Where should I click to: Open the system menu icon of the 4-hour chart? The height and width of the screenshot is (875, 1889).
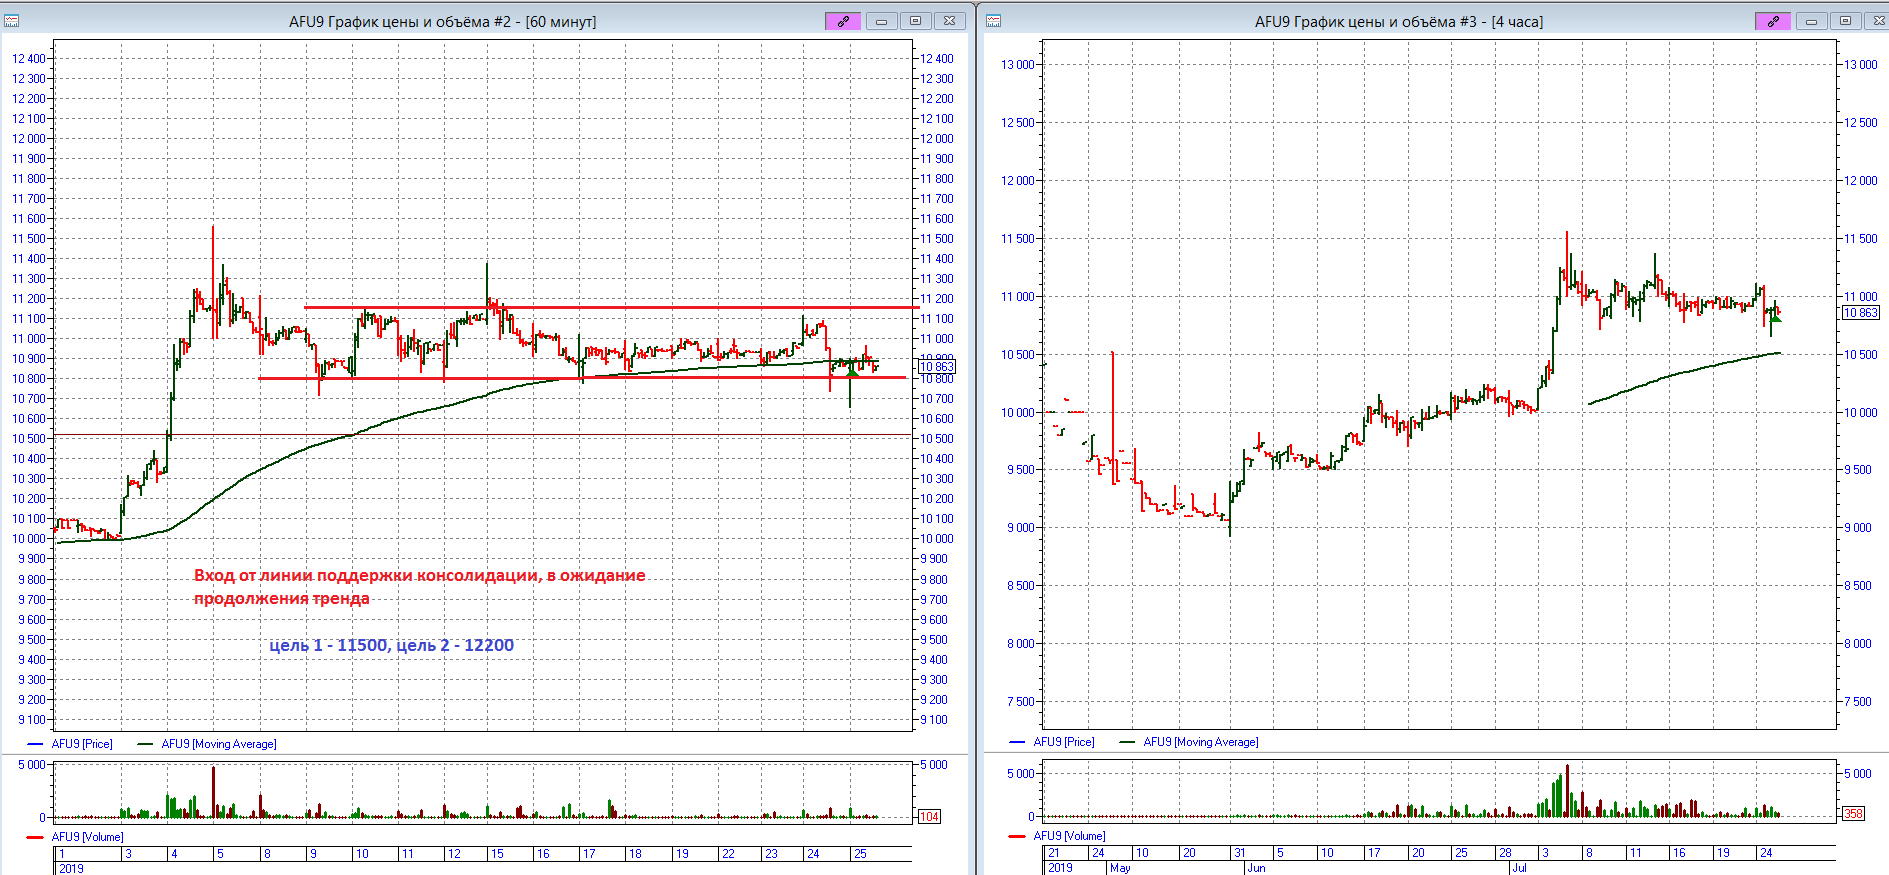pyautogui.click(x=993, y=21)
